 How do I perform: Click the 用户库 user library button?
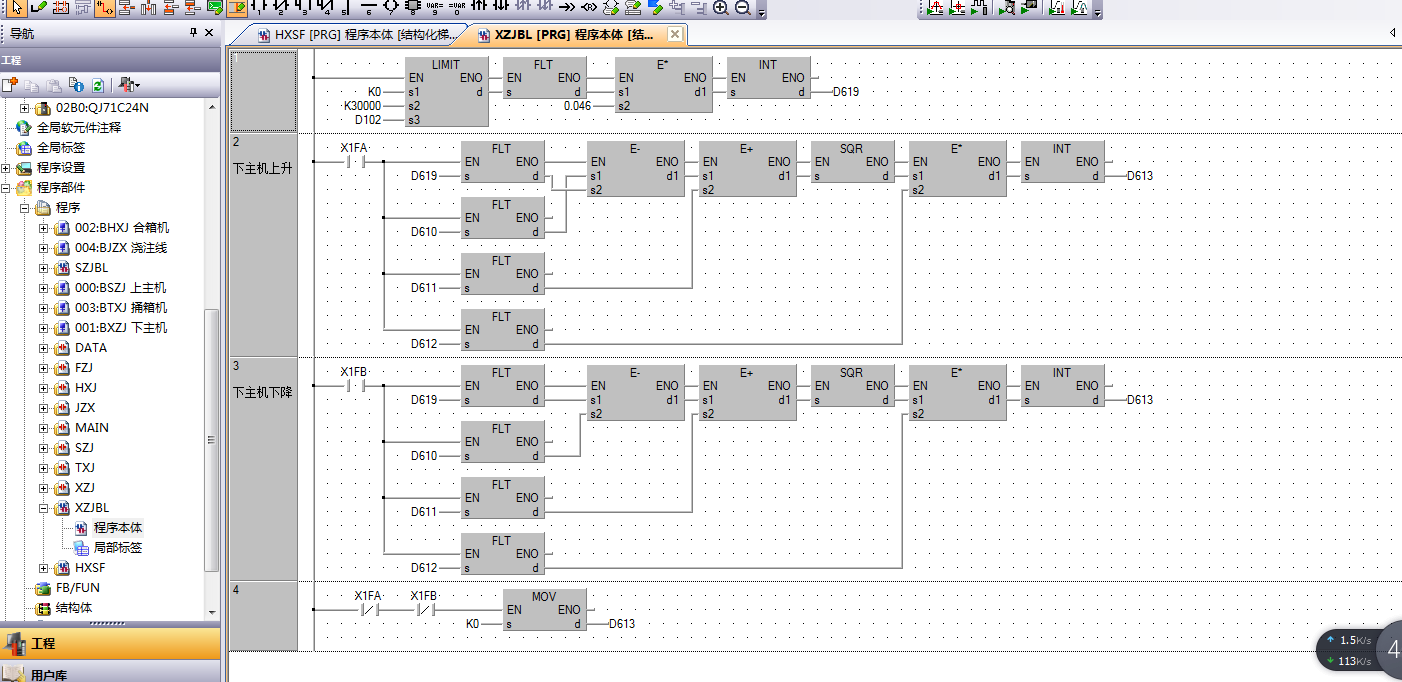pyautogui.click(x=48, y=675)
